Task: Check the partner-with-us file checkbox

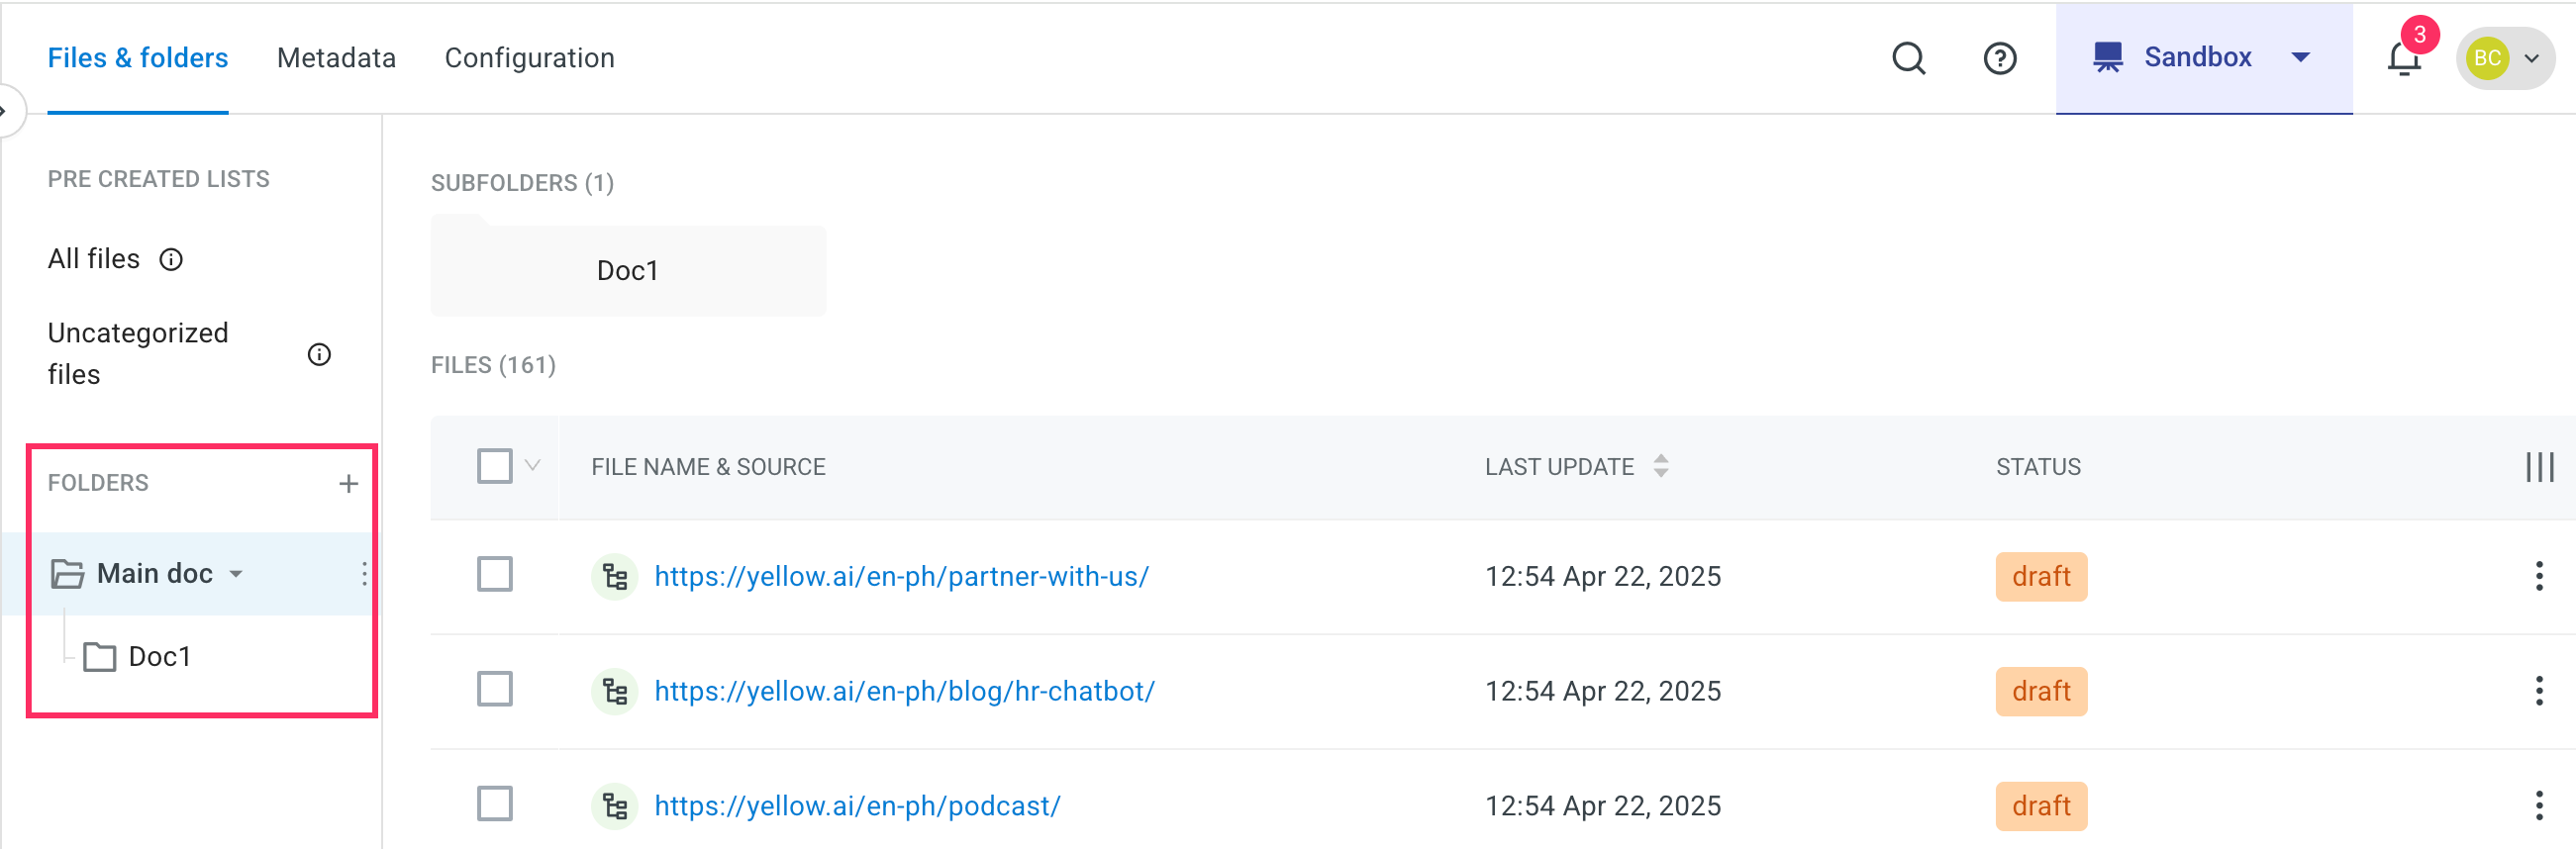Action: [494, 575]
